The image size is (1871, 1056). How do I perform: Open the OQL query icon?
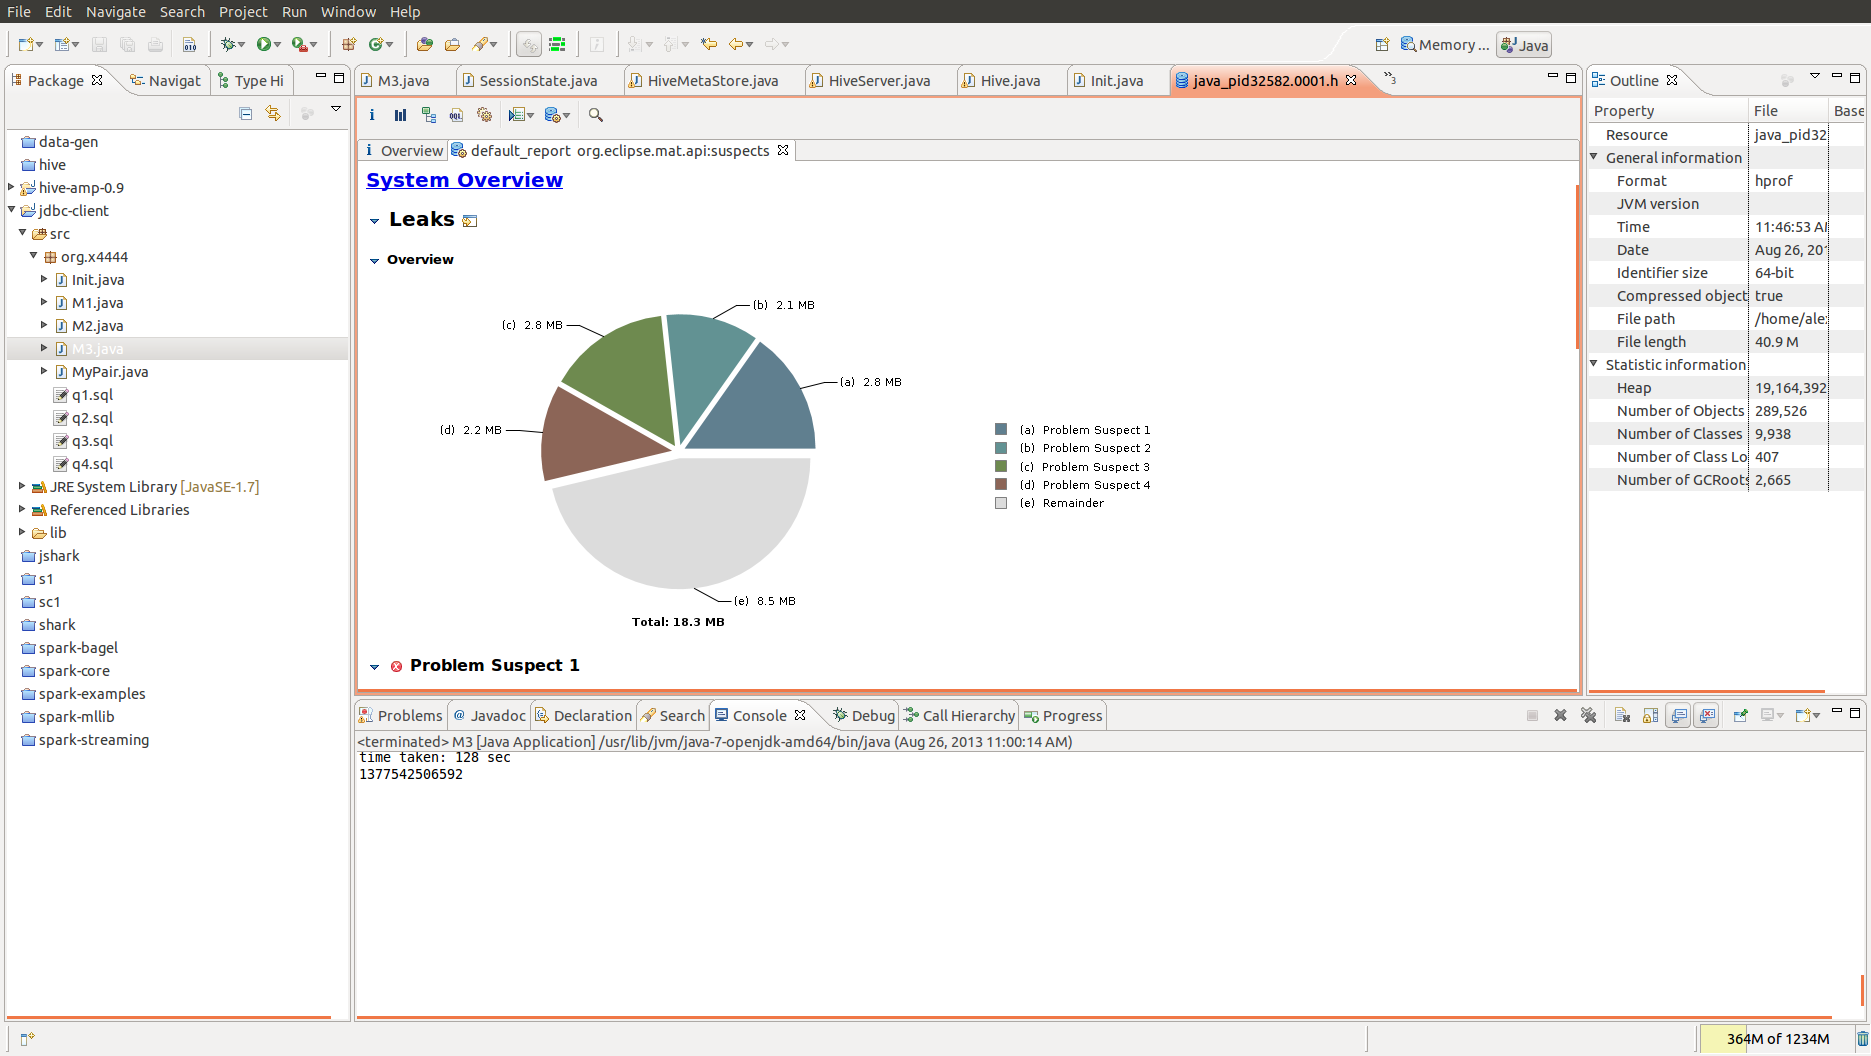pyautogui.click(x=456, y=115)
